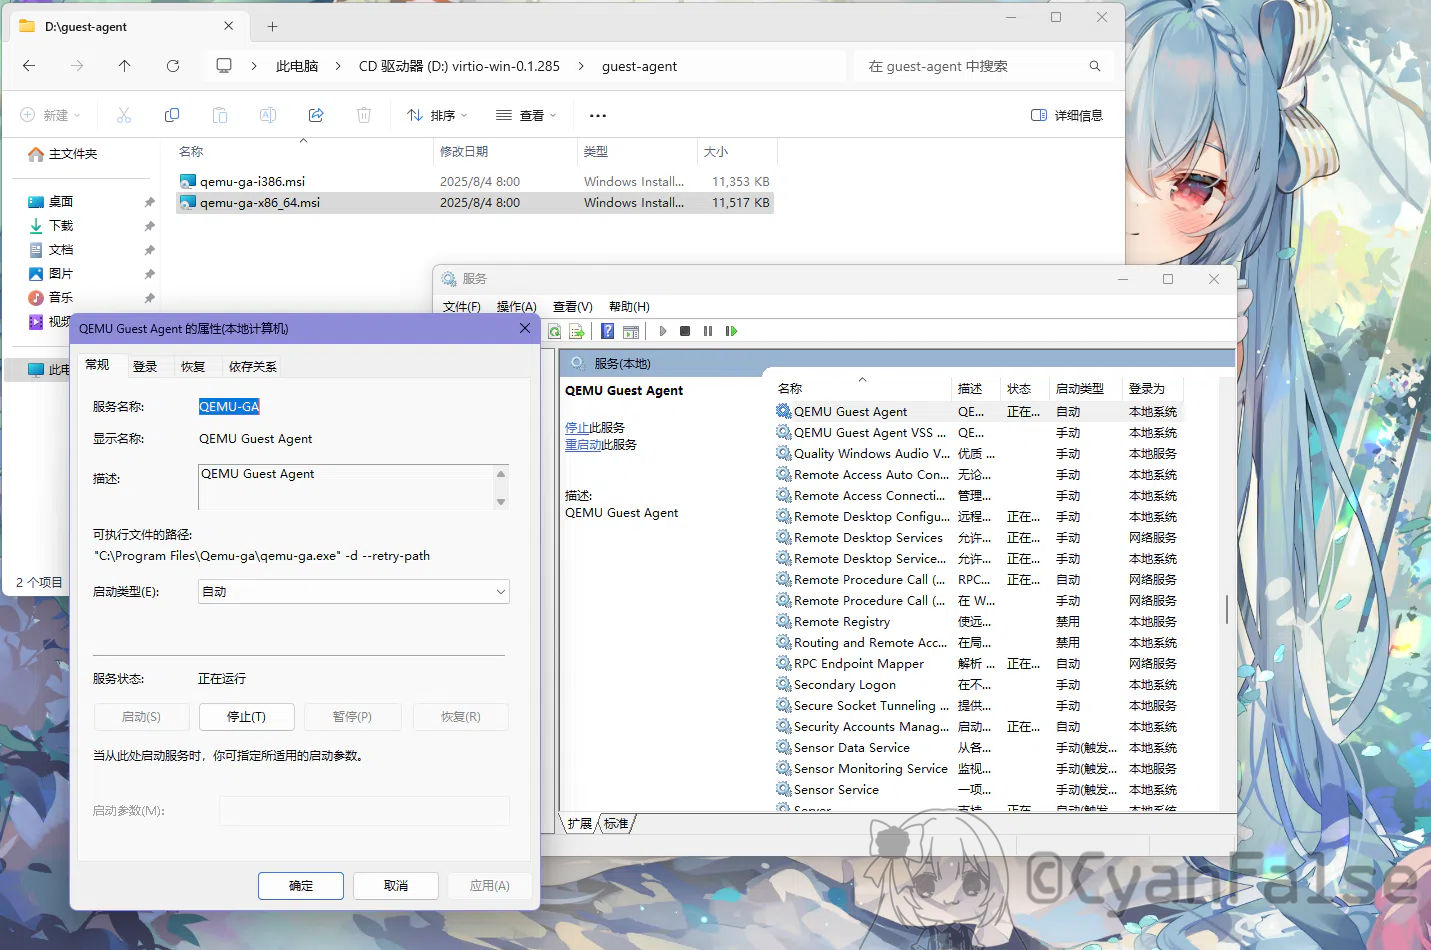The width and height of the screenshot is (1431, 950).
Task: Pause the service using the pause icon
Action: [708, 331]
